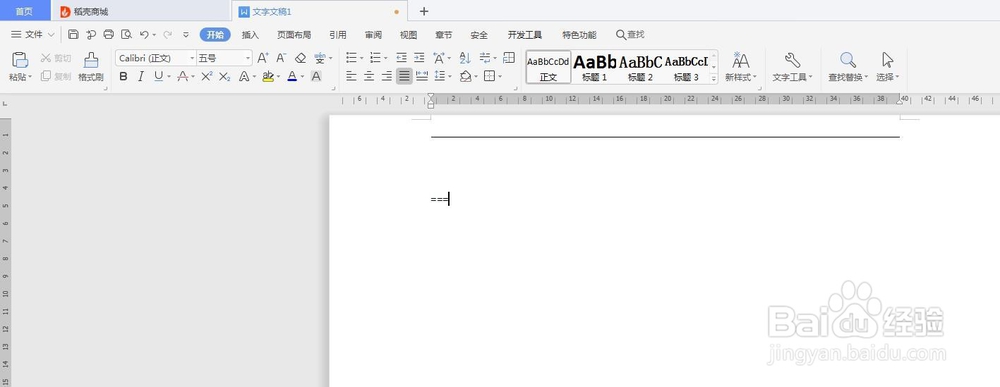Click the table layout icon after line spacing
The width and height of the screenshot is (1000, 387).
click(x=509, y=58)
